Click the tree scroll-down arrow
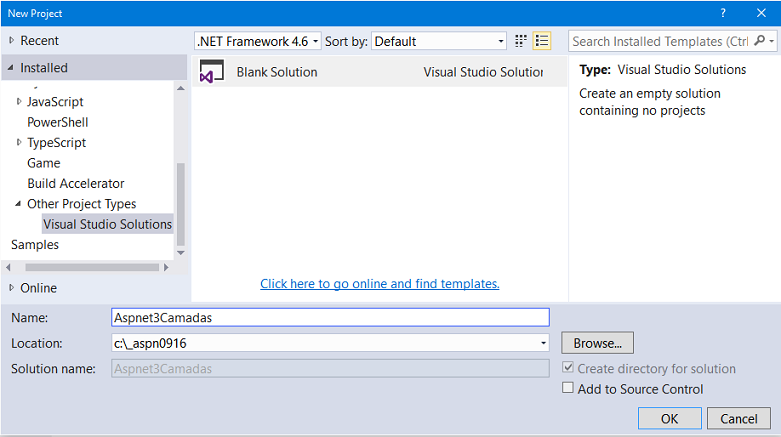Viewport: 781px width, 437px height. 181,253
